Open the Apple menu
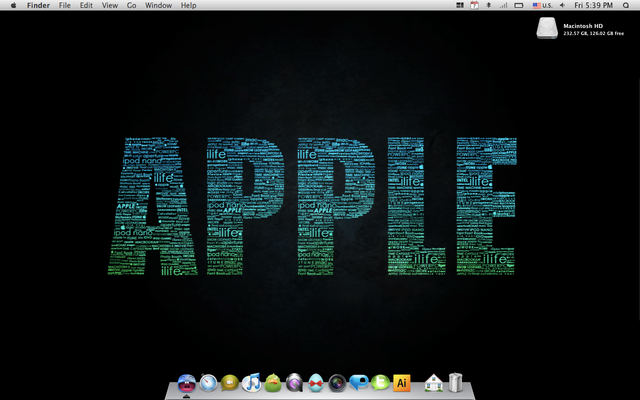The height and width of the screenshot is (400, 640). 12,6
